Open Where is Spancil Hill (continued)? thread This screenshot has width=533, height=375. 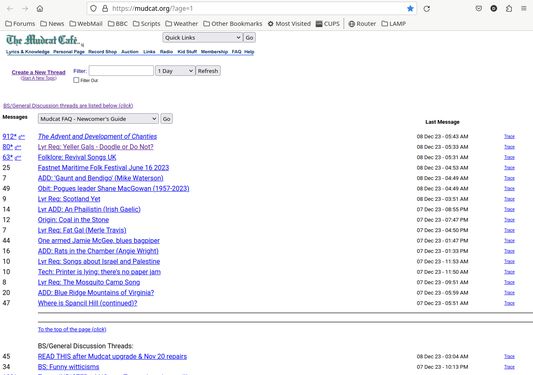(87, 303)
